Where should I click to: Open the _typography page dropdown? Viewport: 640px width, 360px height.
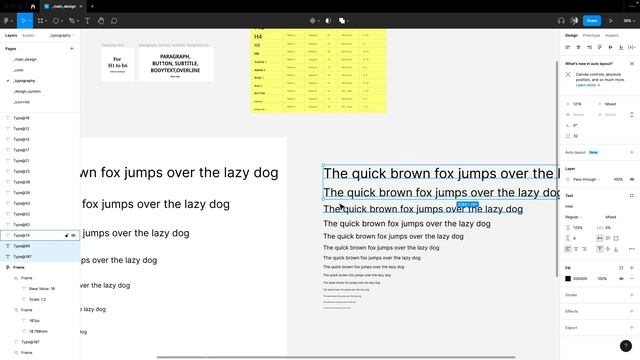(61, 36)
